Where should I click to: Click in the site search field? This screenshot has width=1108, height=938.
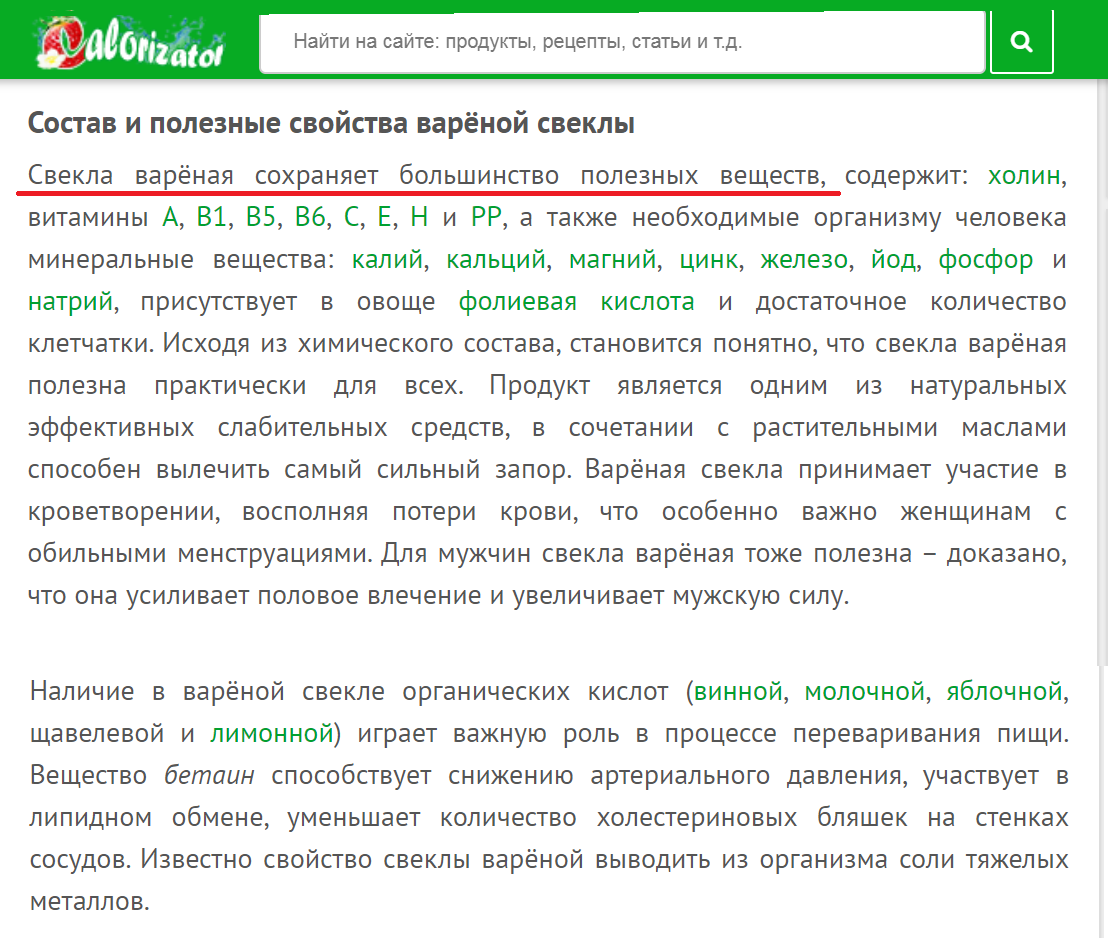pos(620,41)
